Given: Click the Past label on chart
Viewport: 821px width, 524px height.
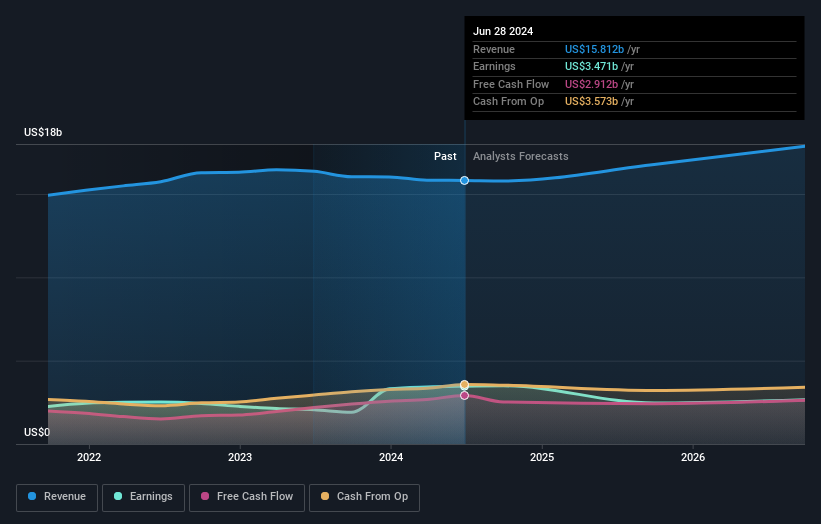Looking at the screenshot, I should click(445, 157).
